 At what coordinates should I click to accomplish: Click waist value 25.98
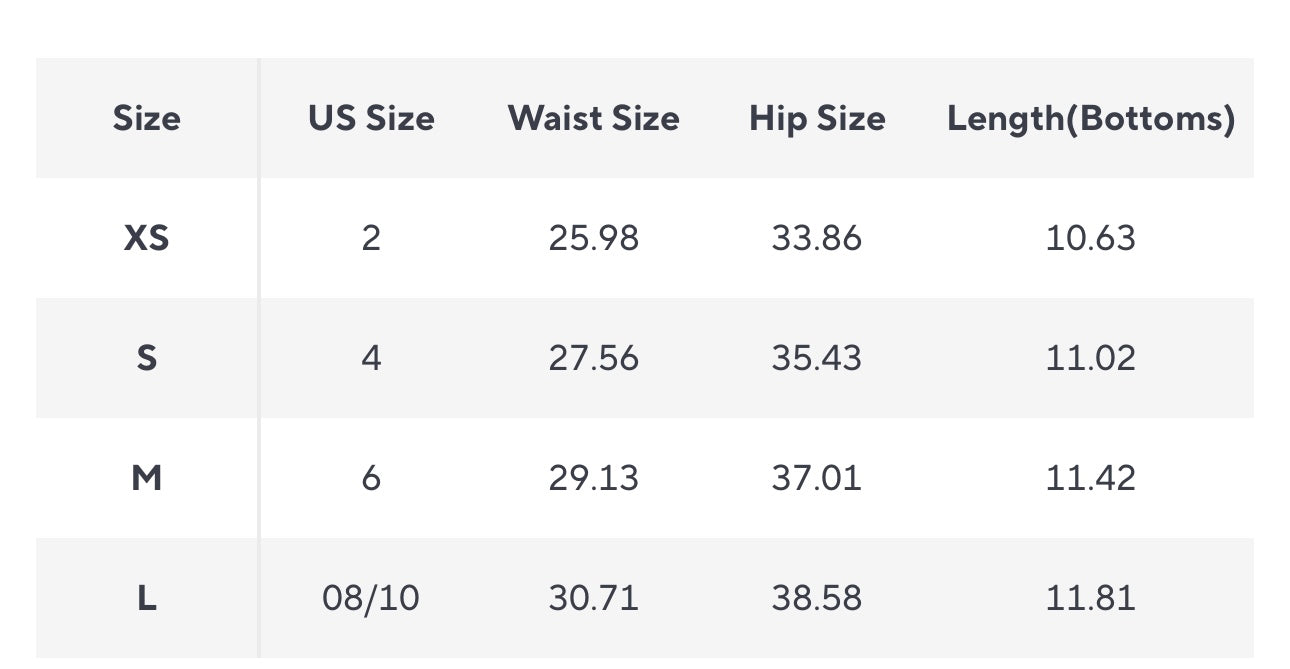tap(593, 238)
